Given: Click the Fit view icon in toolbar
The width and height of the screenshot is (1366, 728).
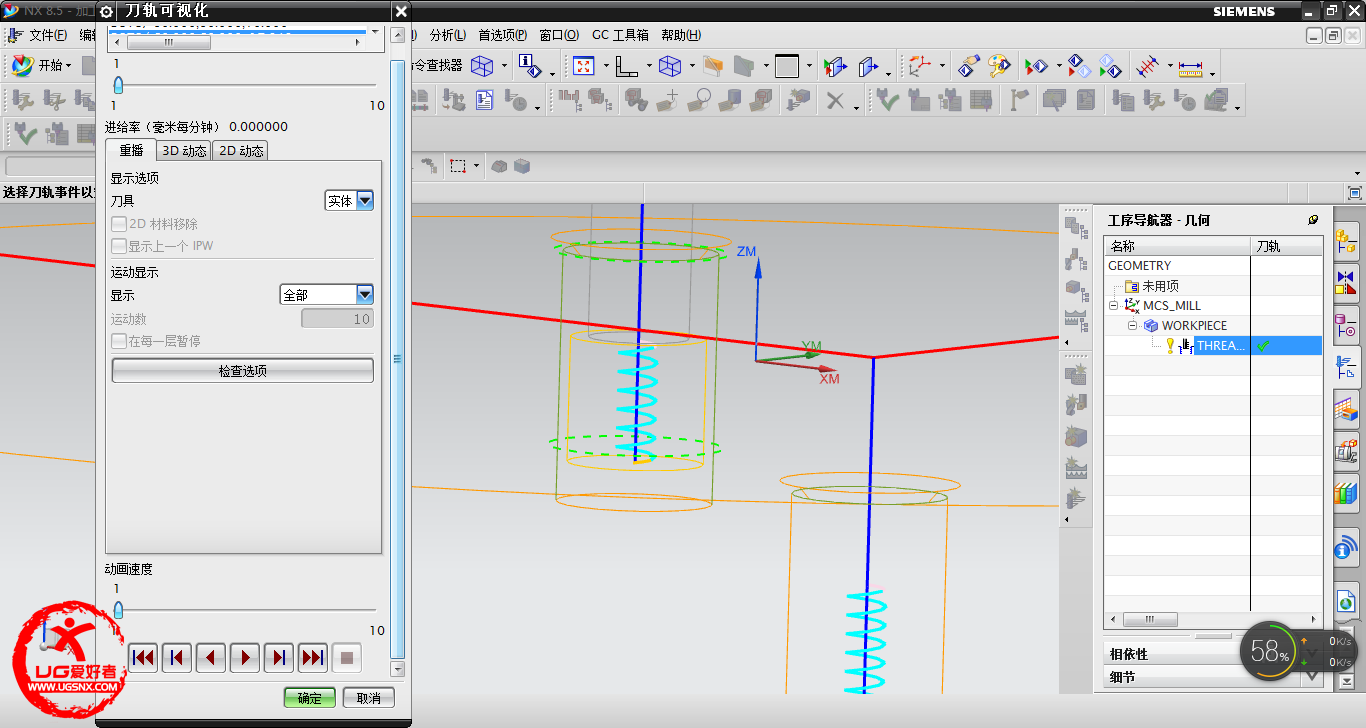Looking at the screenshot, I should pos(582,66).
